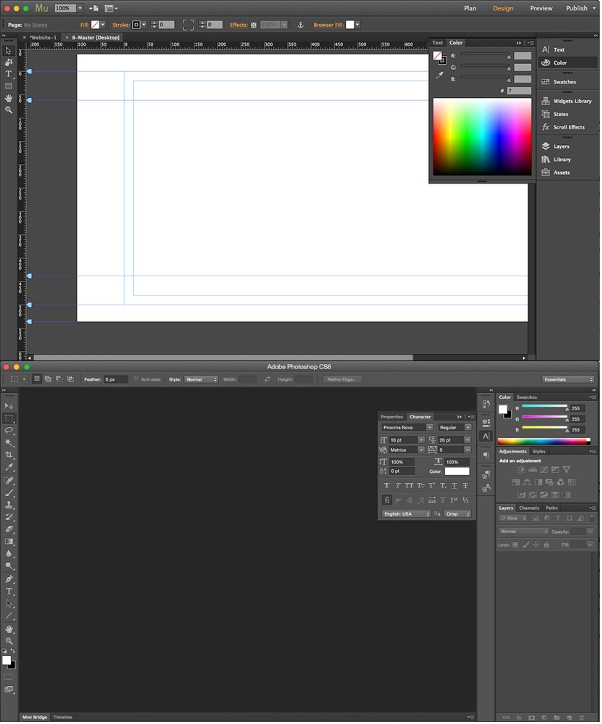This screenshot has width=602, height=724.
Task: Switch to the Website-1 document tab
Action: pos(43,37)
